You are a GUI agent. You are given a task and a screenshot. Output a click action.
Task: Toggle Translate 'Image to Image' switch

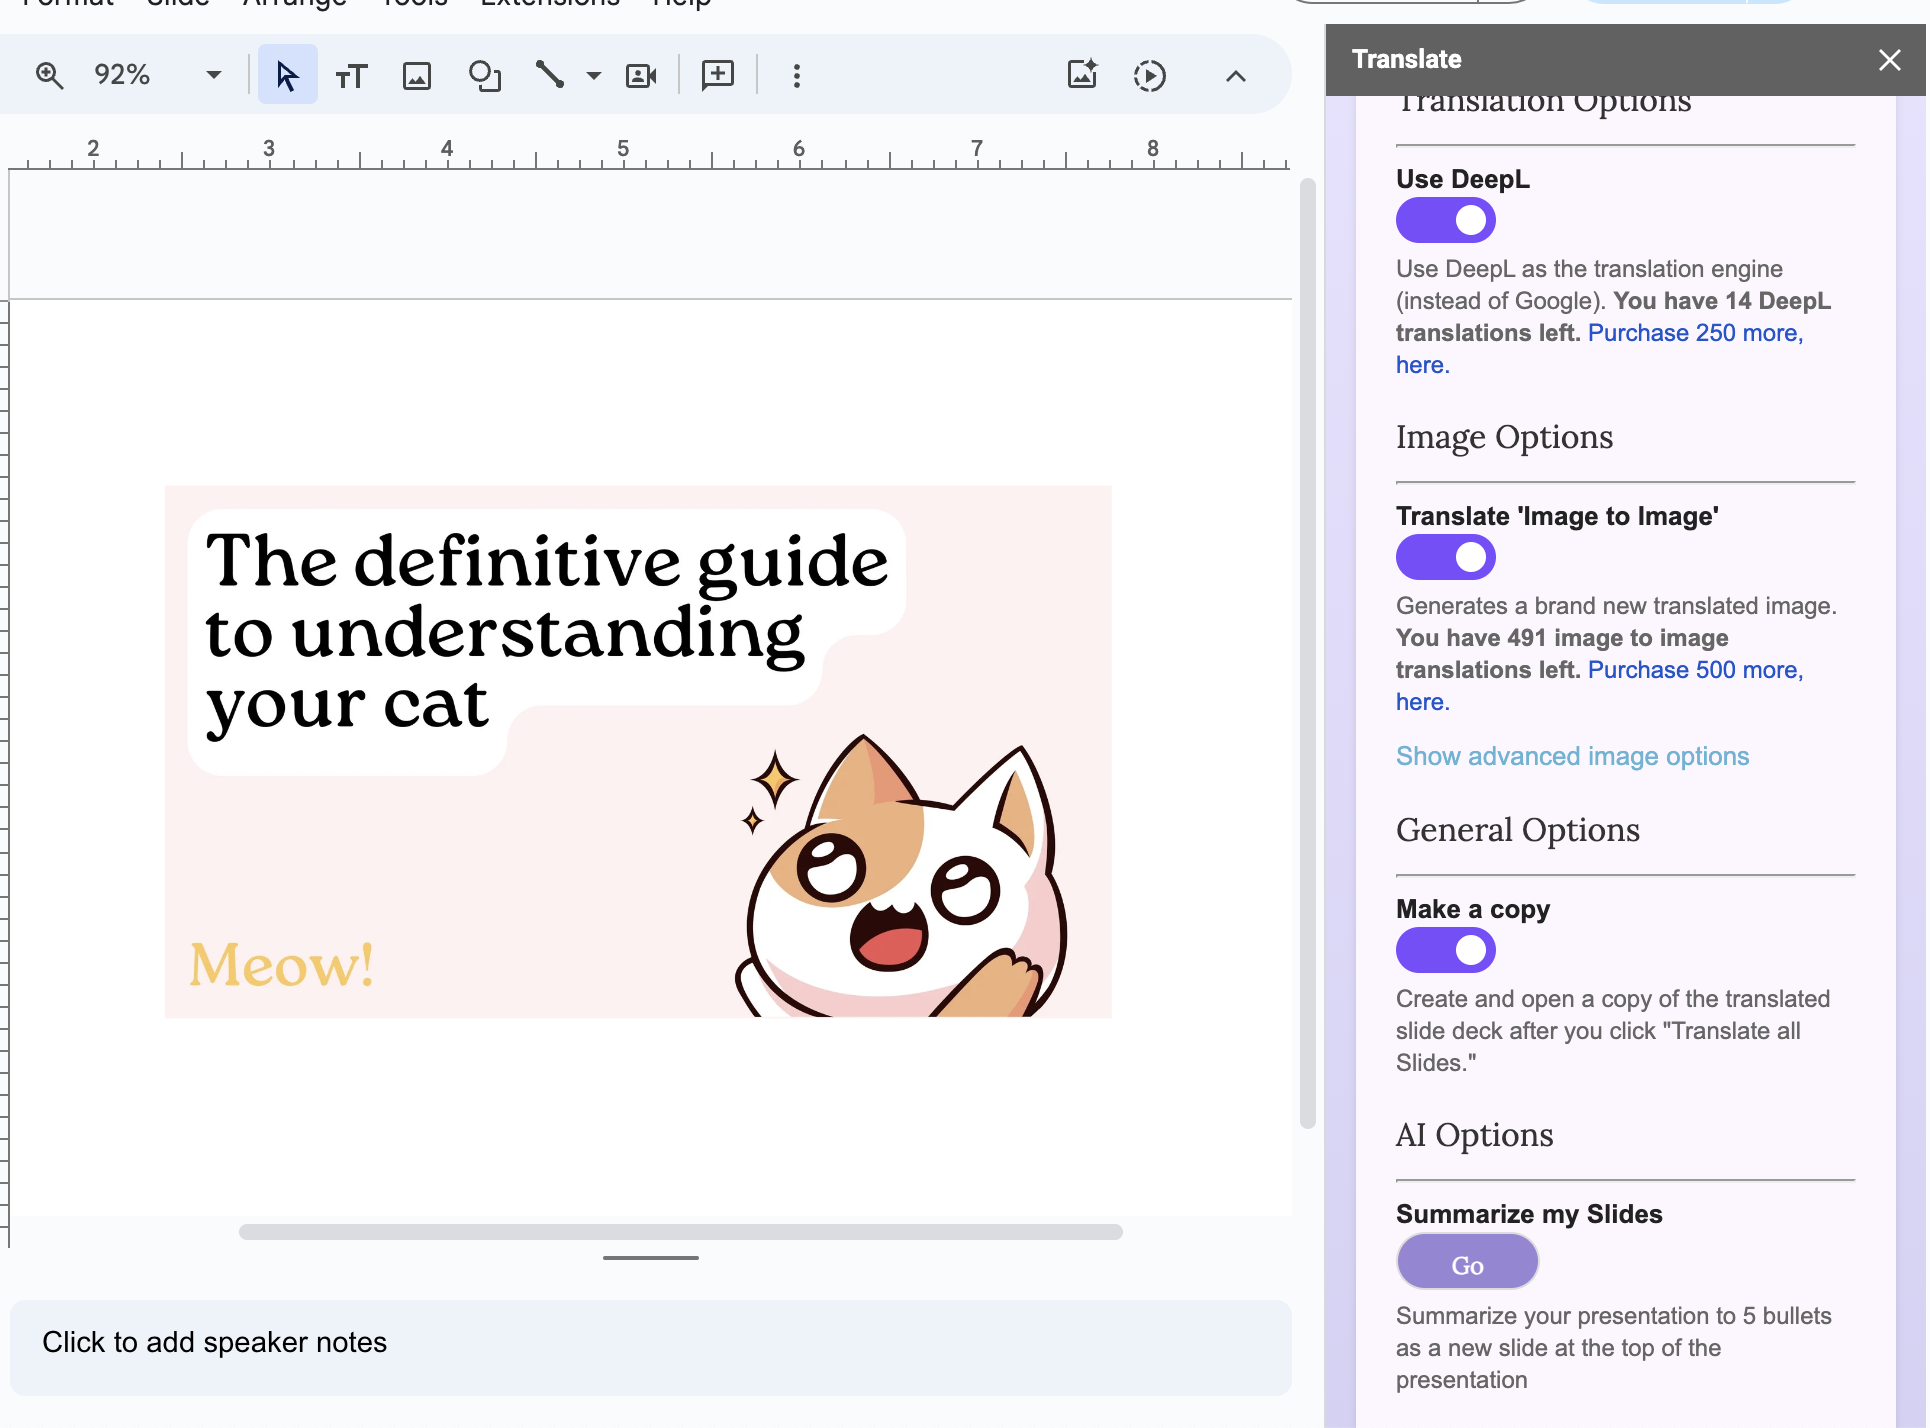tap(1446, 557)
